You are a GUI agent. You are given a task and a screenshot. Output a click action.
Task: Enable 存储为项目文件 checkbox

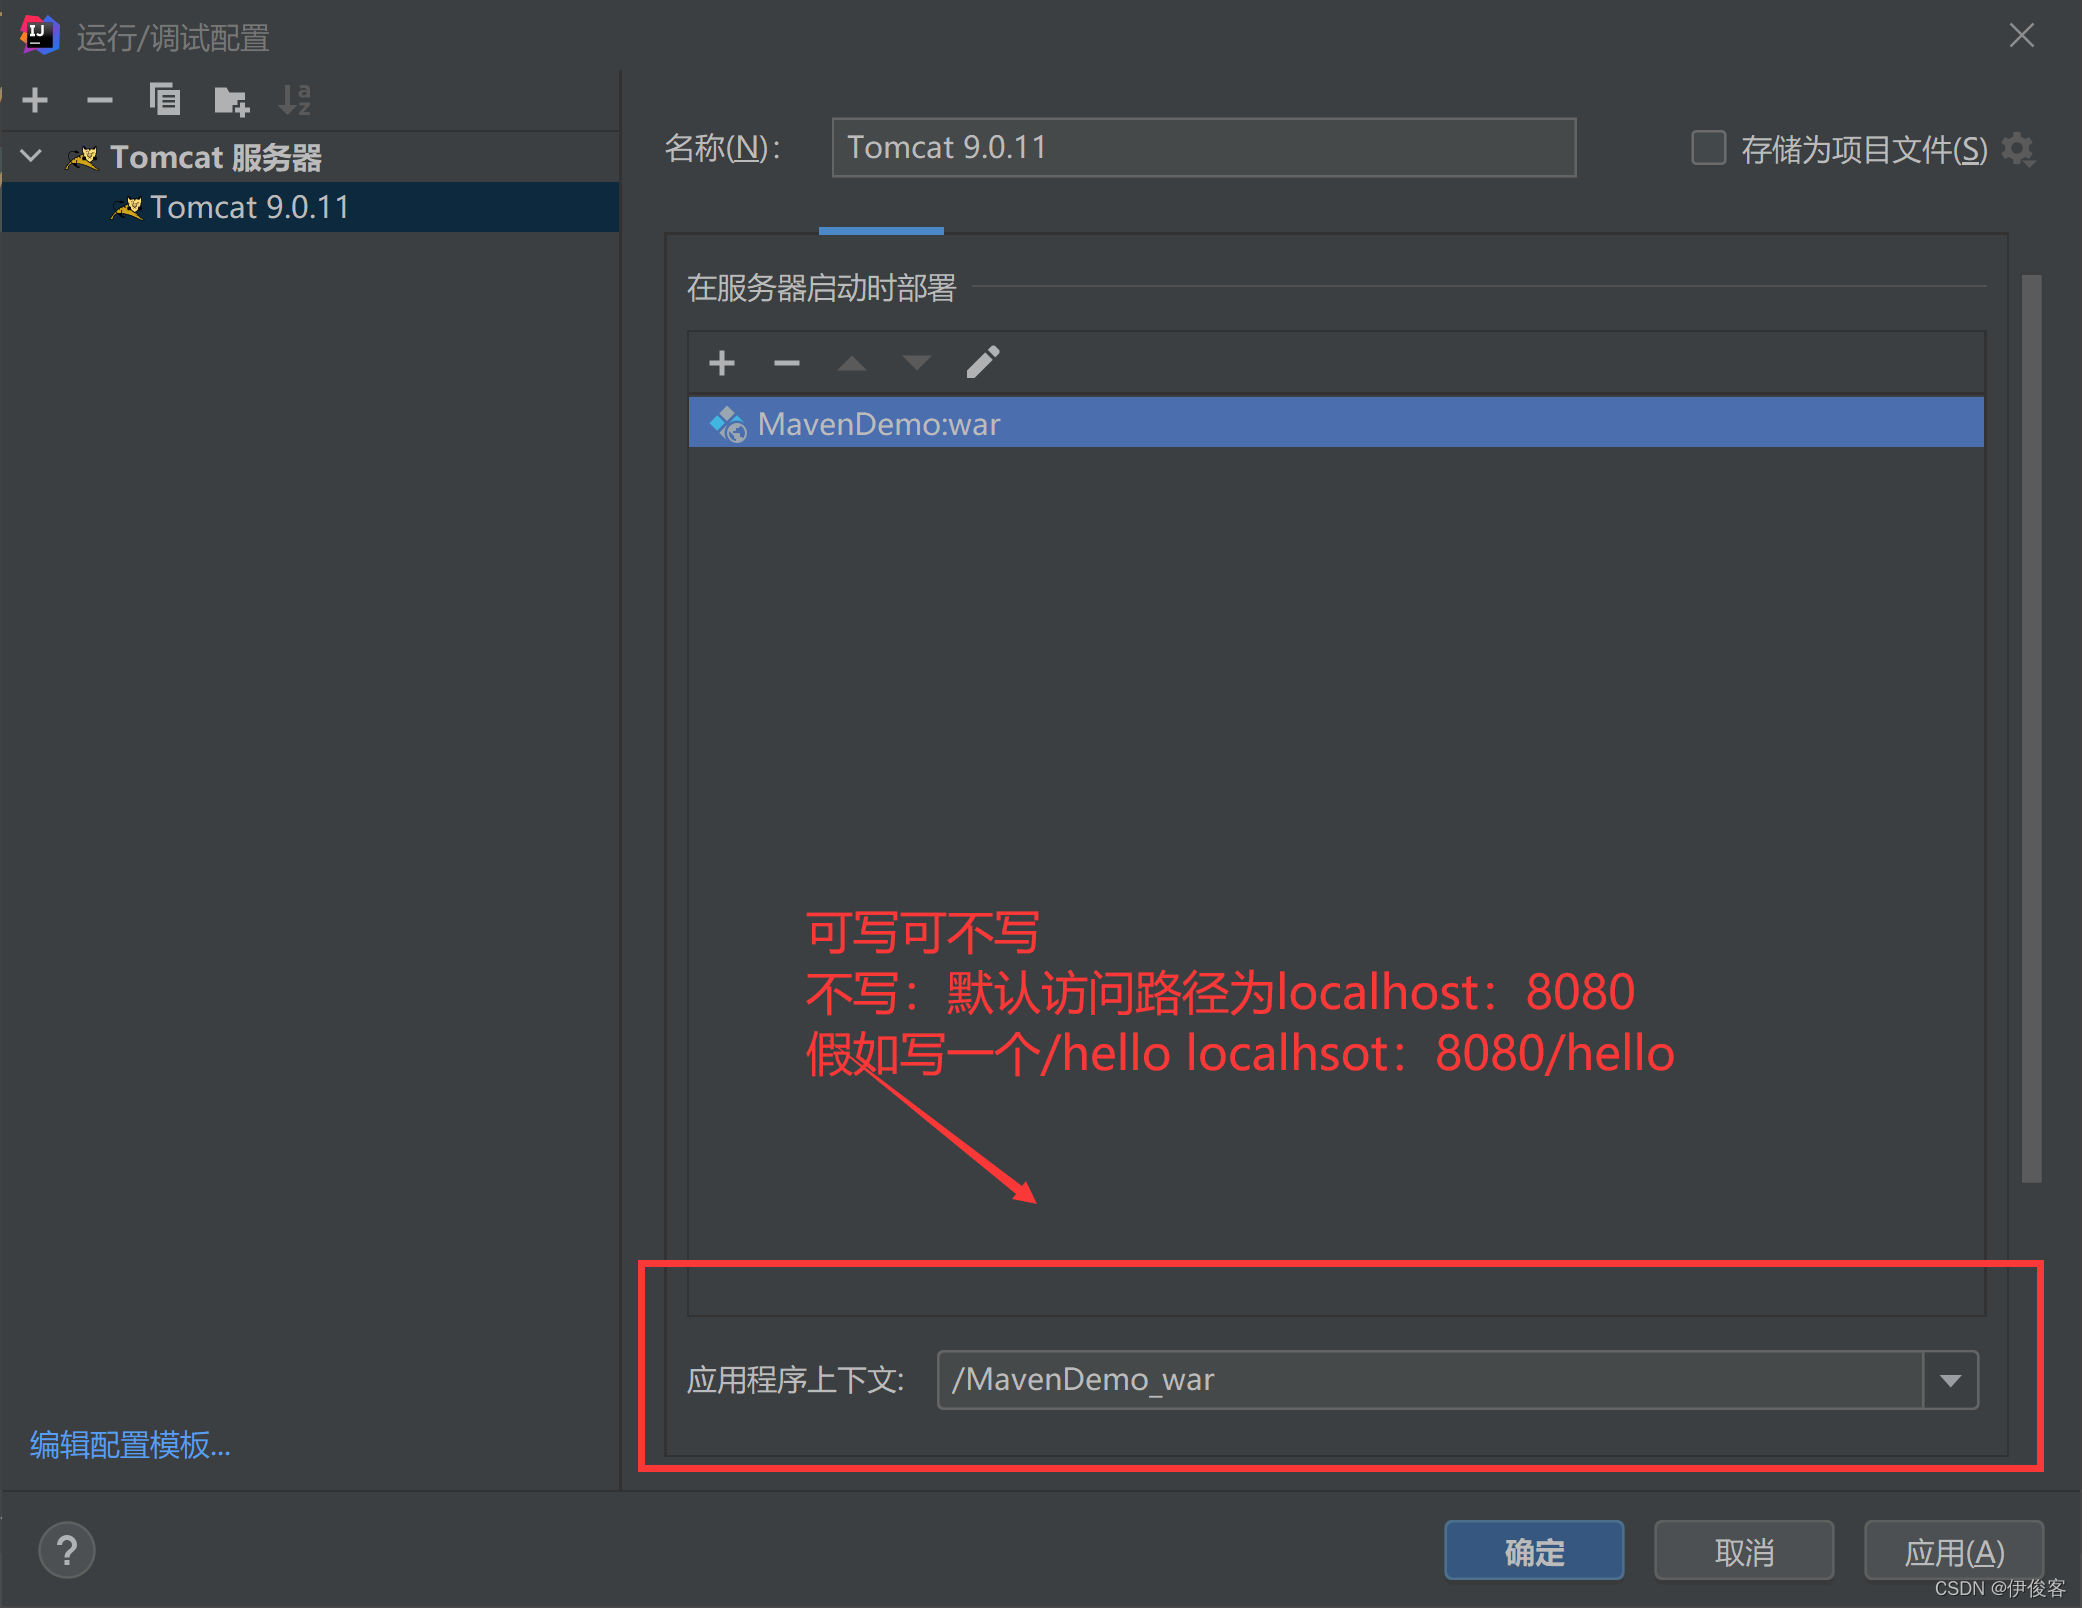1708,148
